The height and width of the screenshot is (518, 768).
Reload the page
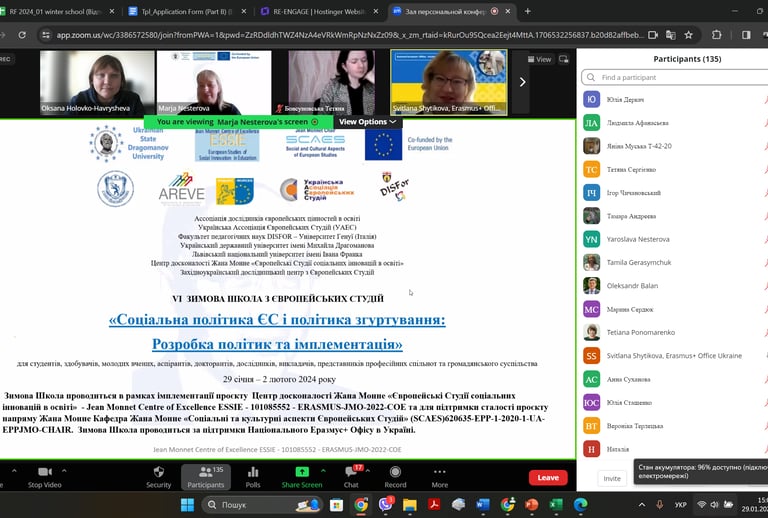pyautogui.click(x=22, y=35)
